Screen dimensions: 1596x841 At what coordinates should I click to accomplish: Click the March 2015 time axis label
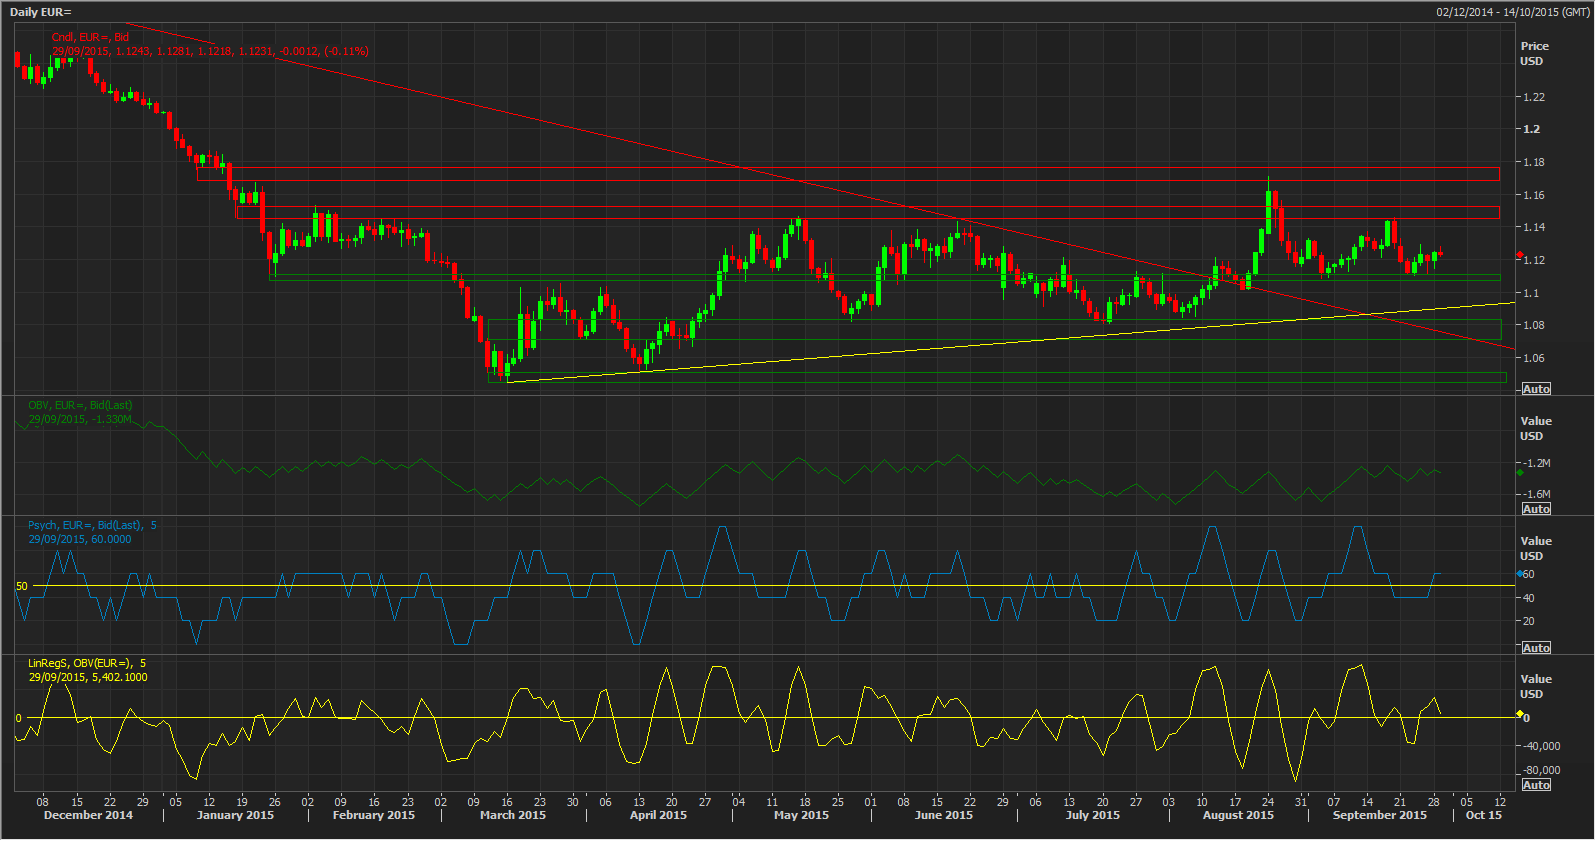coord(513,815)
